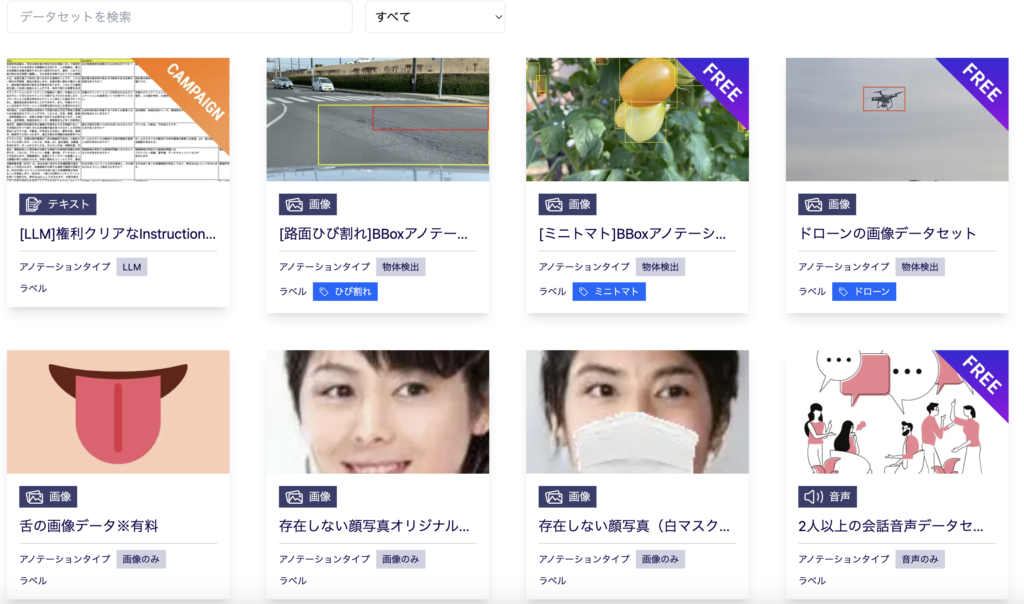1024x604 pixels.
Task: Click the 画像 badge on the drone card
Action: tap(827, 204)
